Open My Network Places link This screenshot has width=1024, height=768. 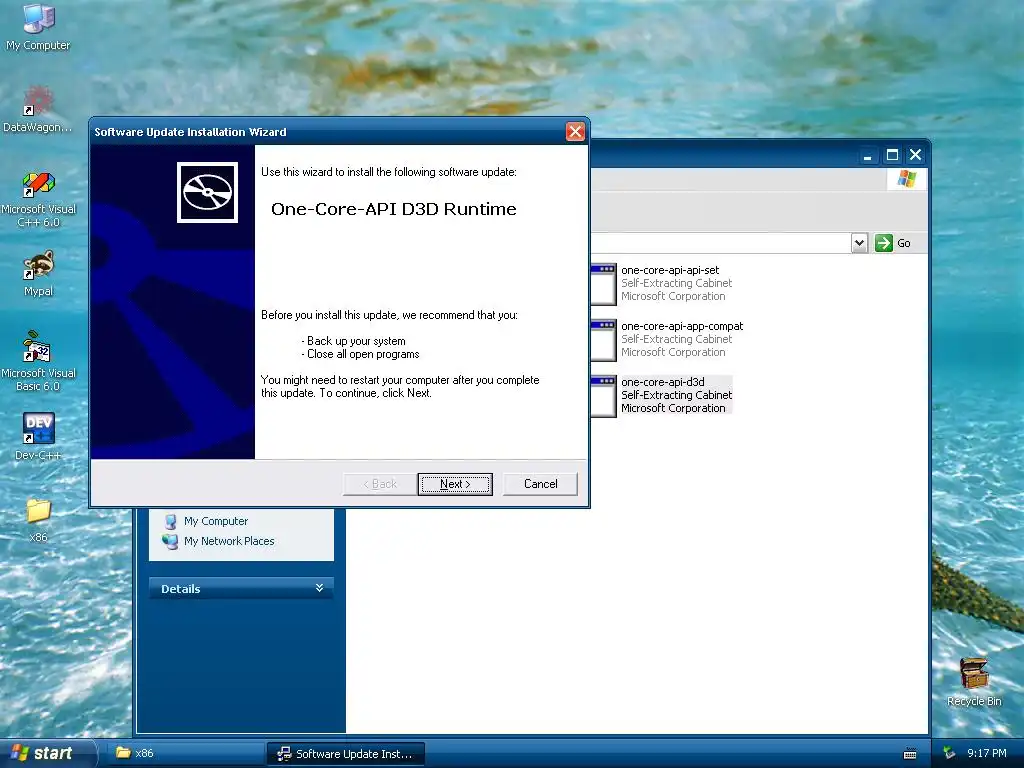point(229,541)
